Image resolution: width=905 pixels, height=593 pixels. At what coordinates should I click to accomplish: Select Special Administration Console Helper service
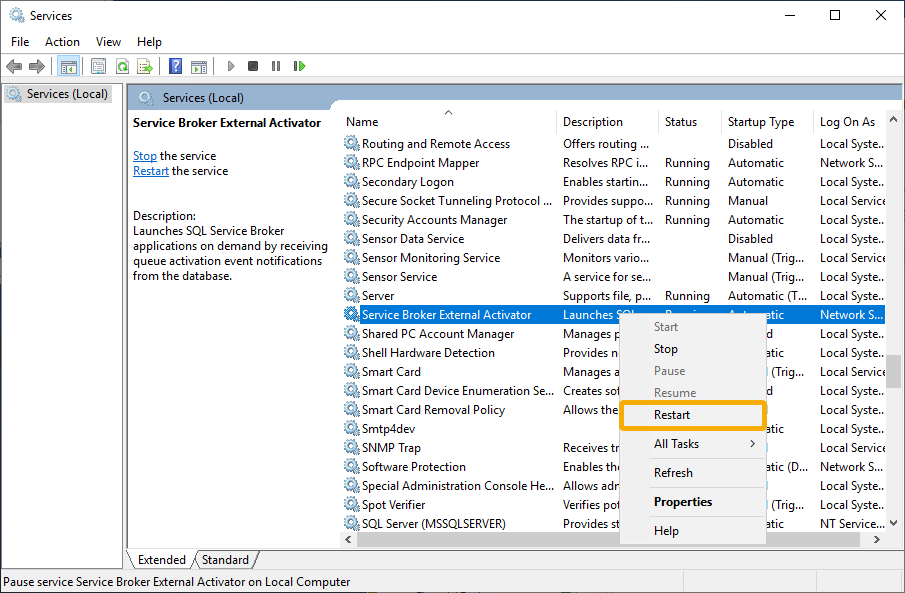coord(481,486)
